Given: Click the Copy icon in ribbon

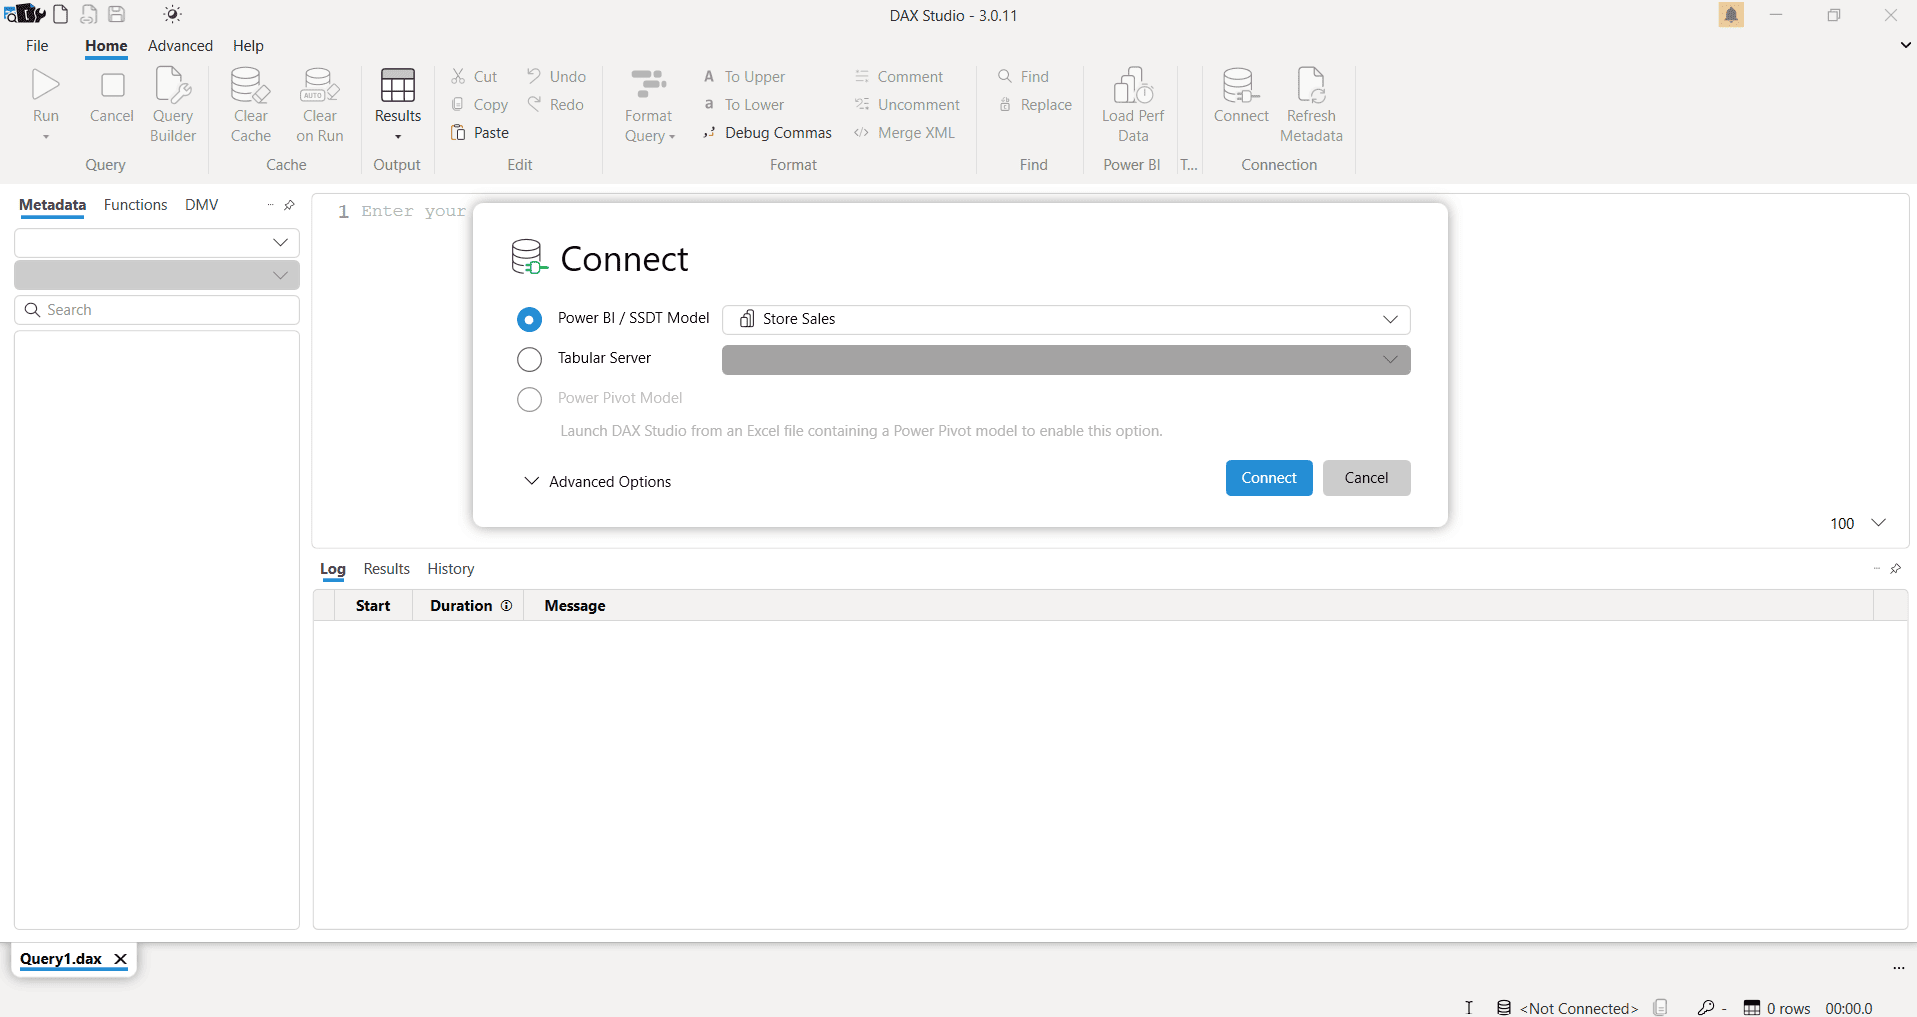Looking at the screenshot, I should pos(458,104).
